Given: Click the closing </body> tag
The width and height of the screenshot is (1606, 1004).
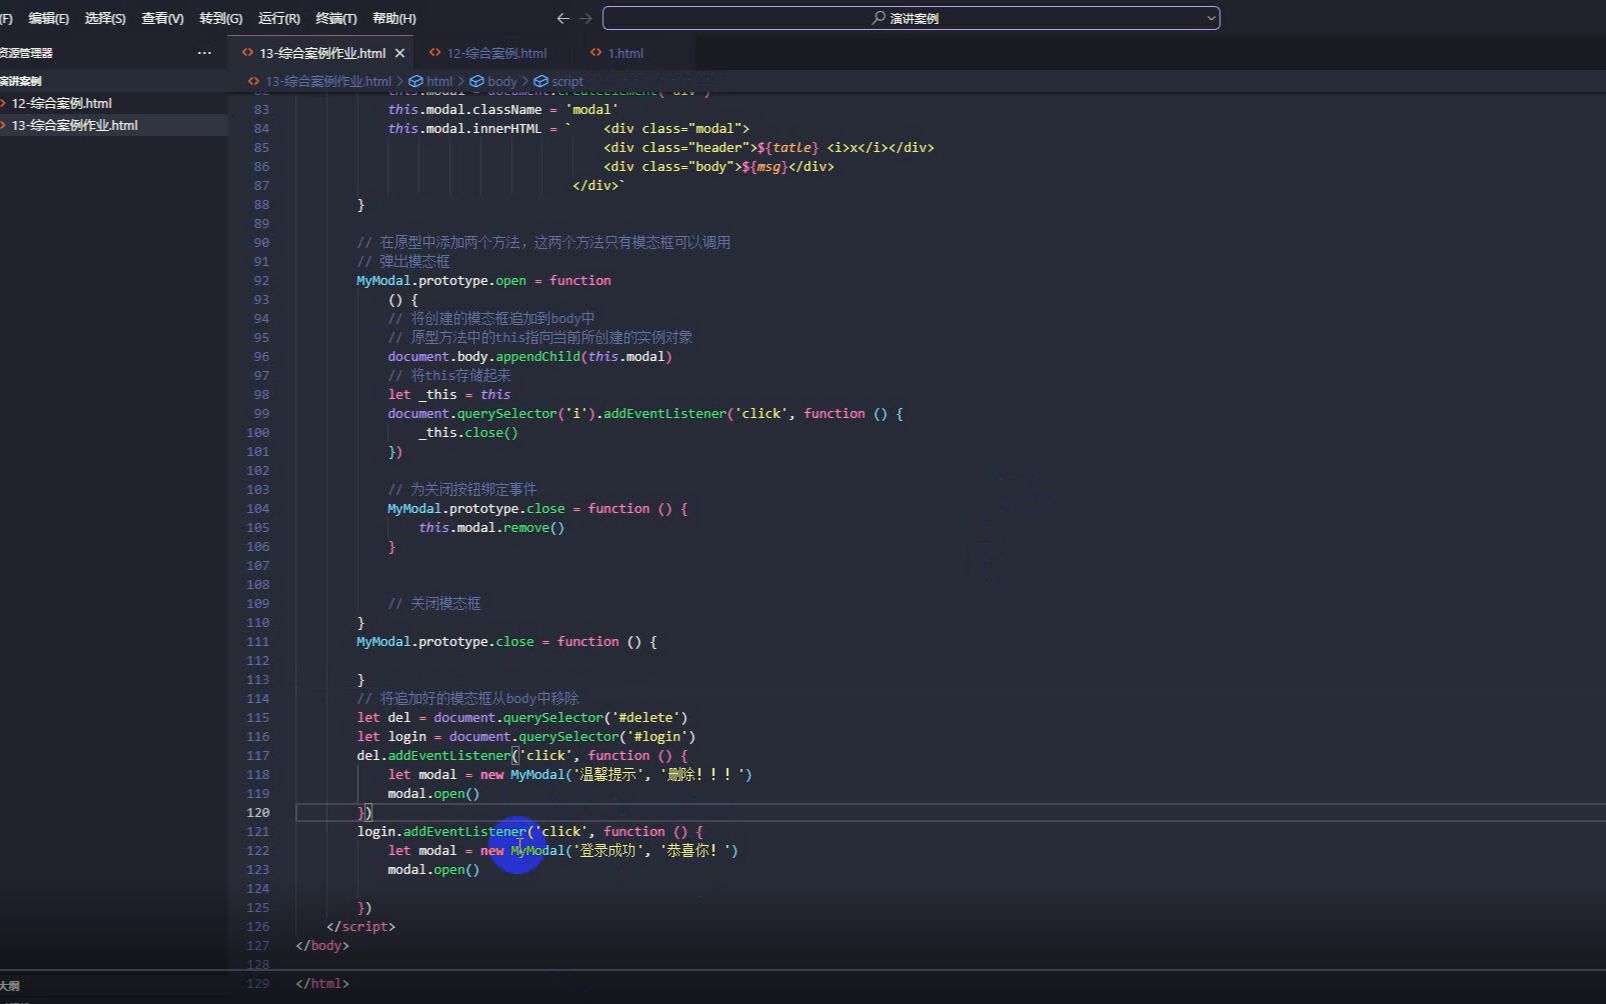Looking at the screenshot, I should [x=322, y=945].
